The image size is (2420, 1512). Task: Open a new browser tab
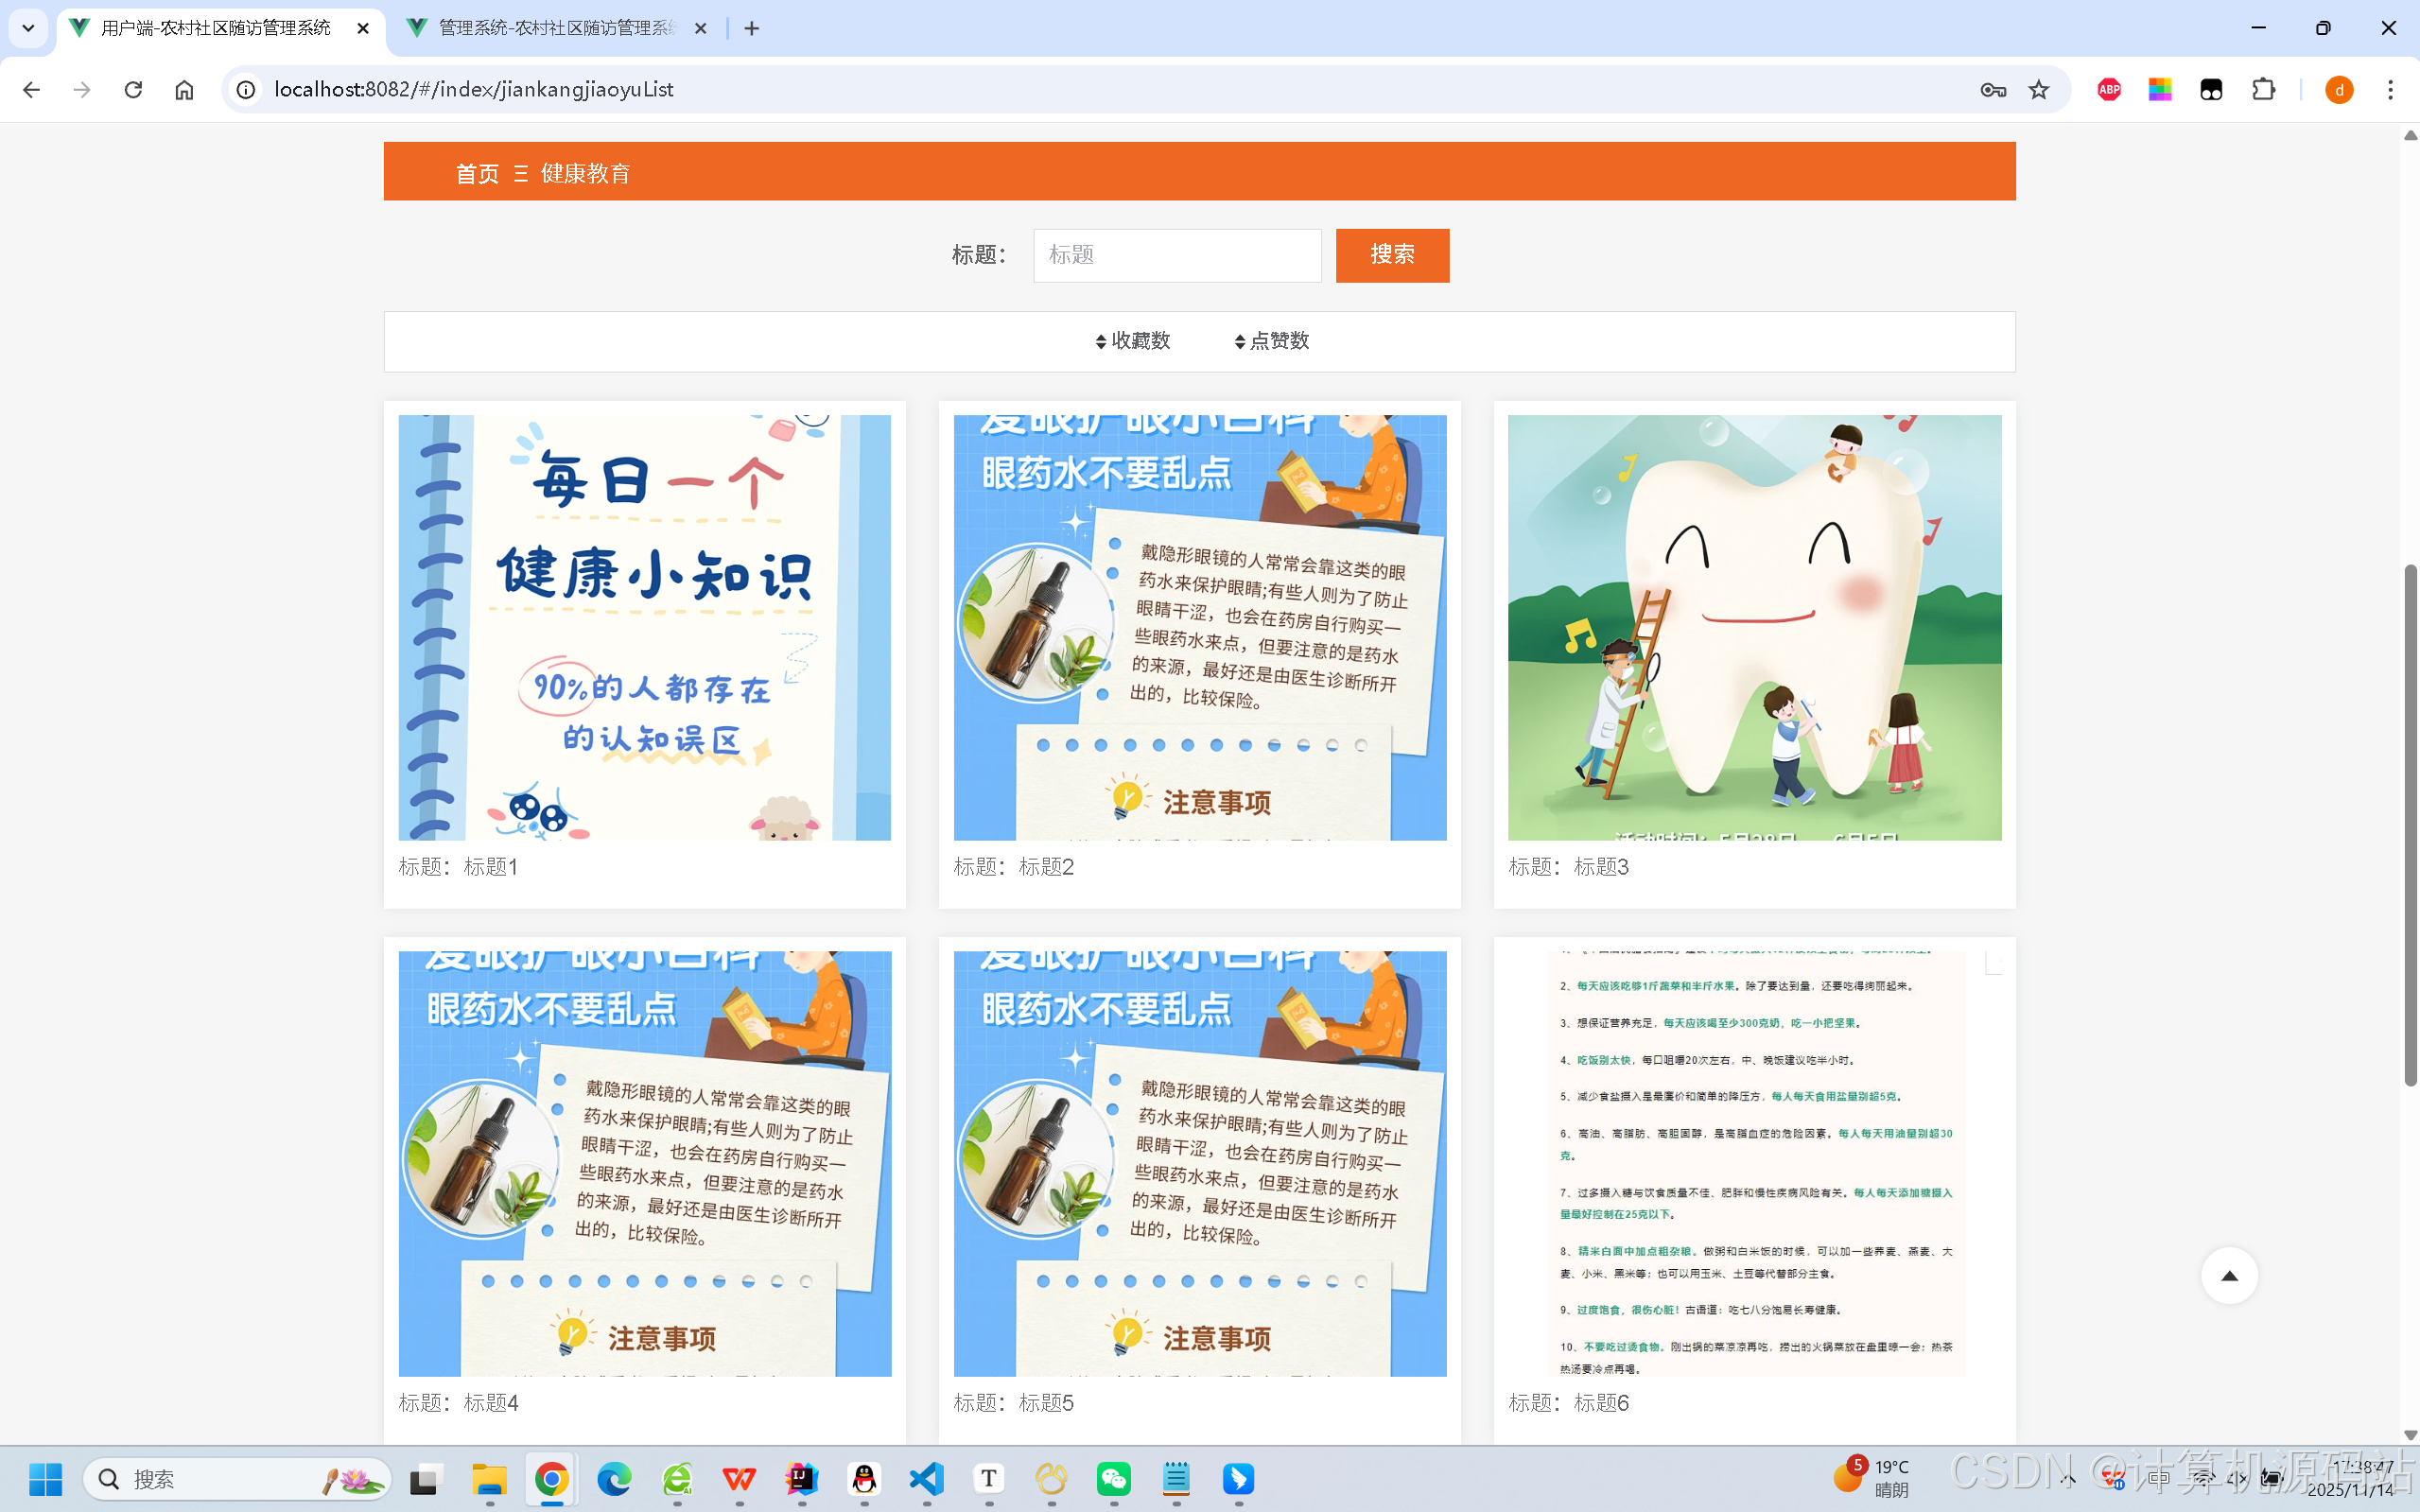752,28
